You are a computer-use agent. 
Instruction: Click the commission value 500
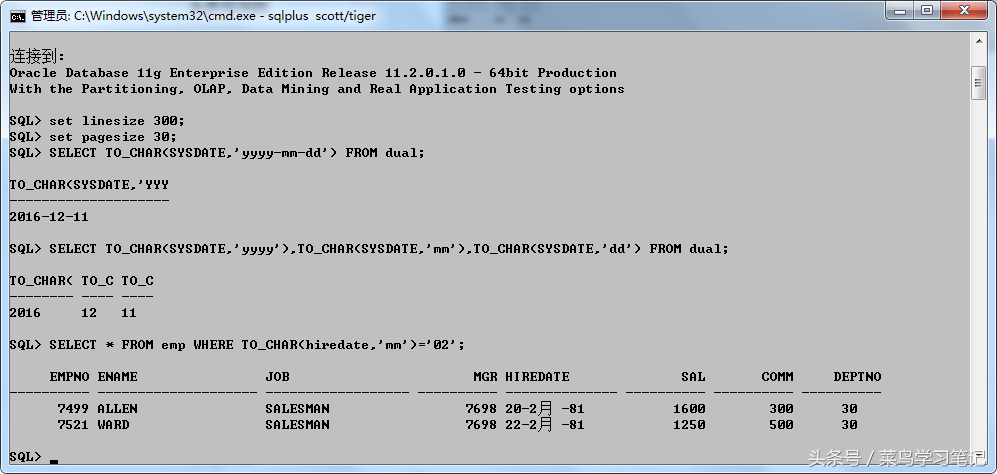[x=781, y=424]
